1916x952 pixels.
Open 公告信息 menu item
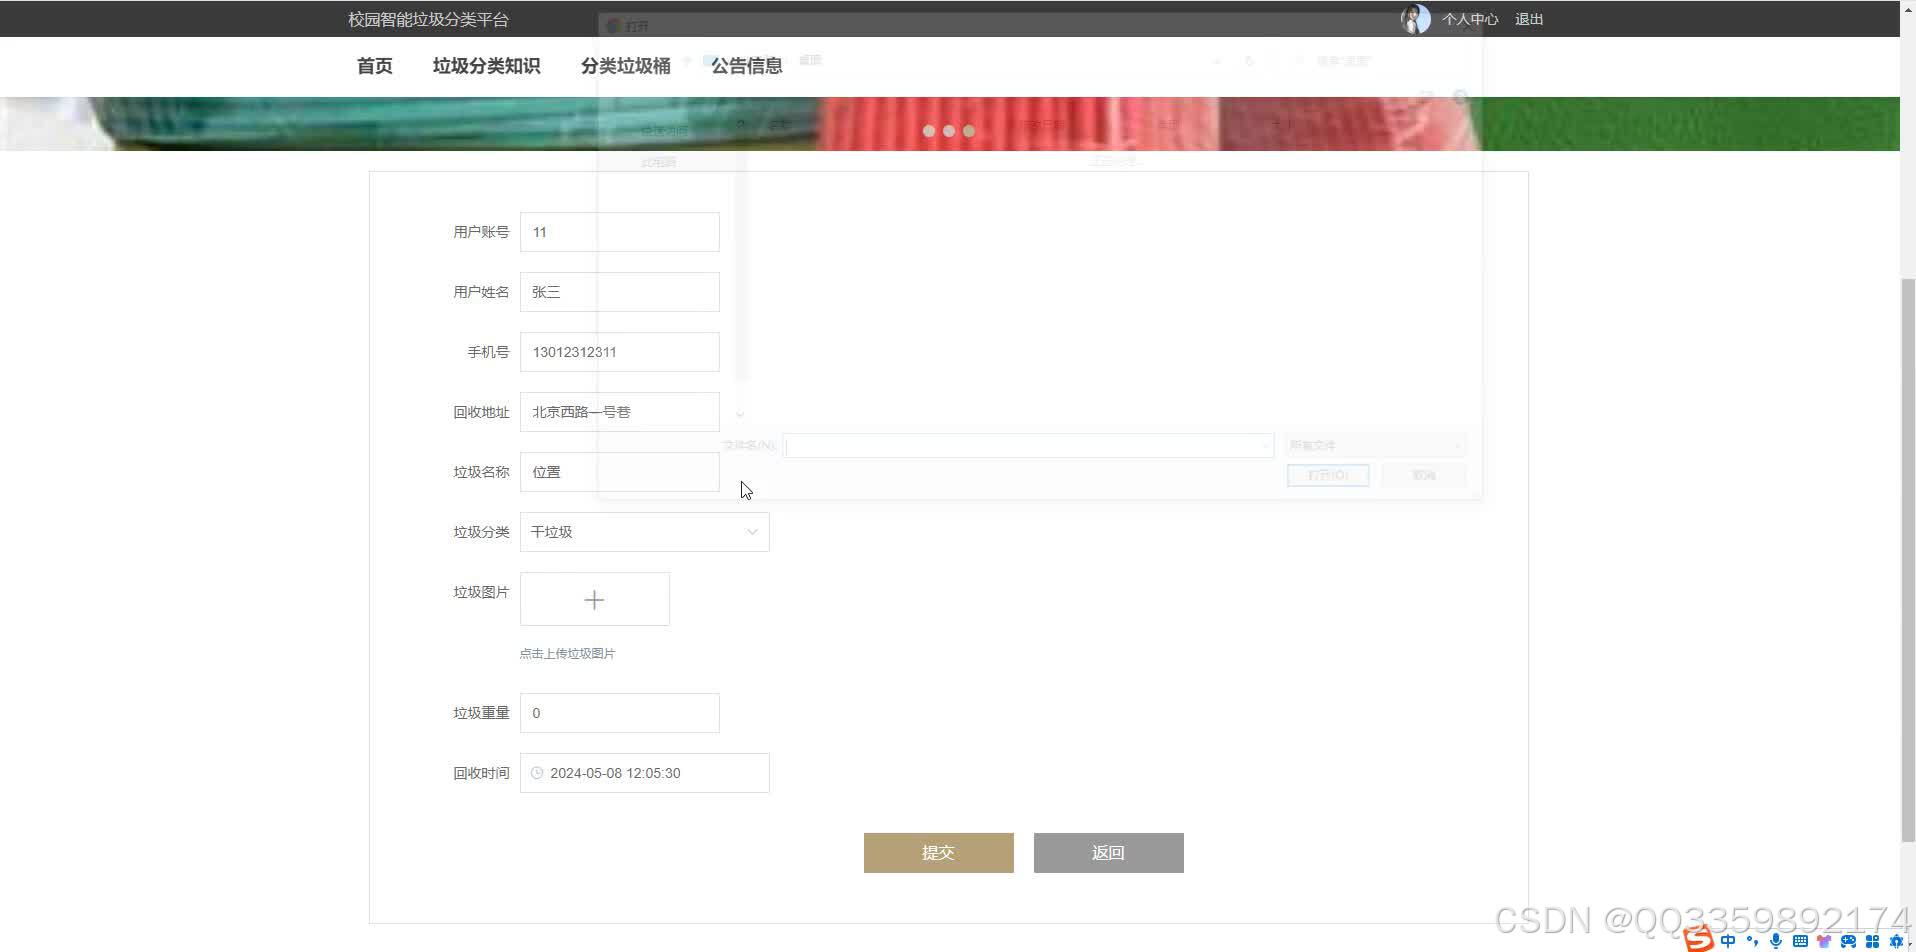(747, 66)
